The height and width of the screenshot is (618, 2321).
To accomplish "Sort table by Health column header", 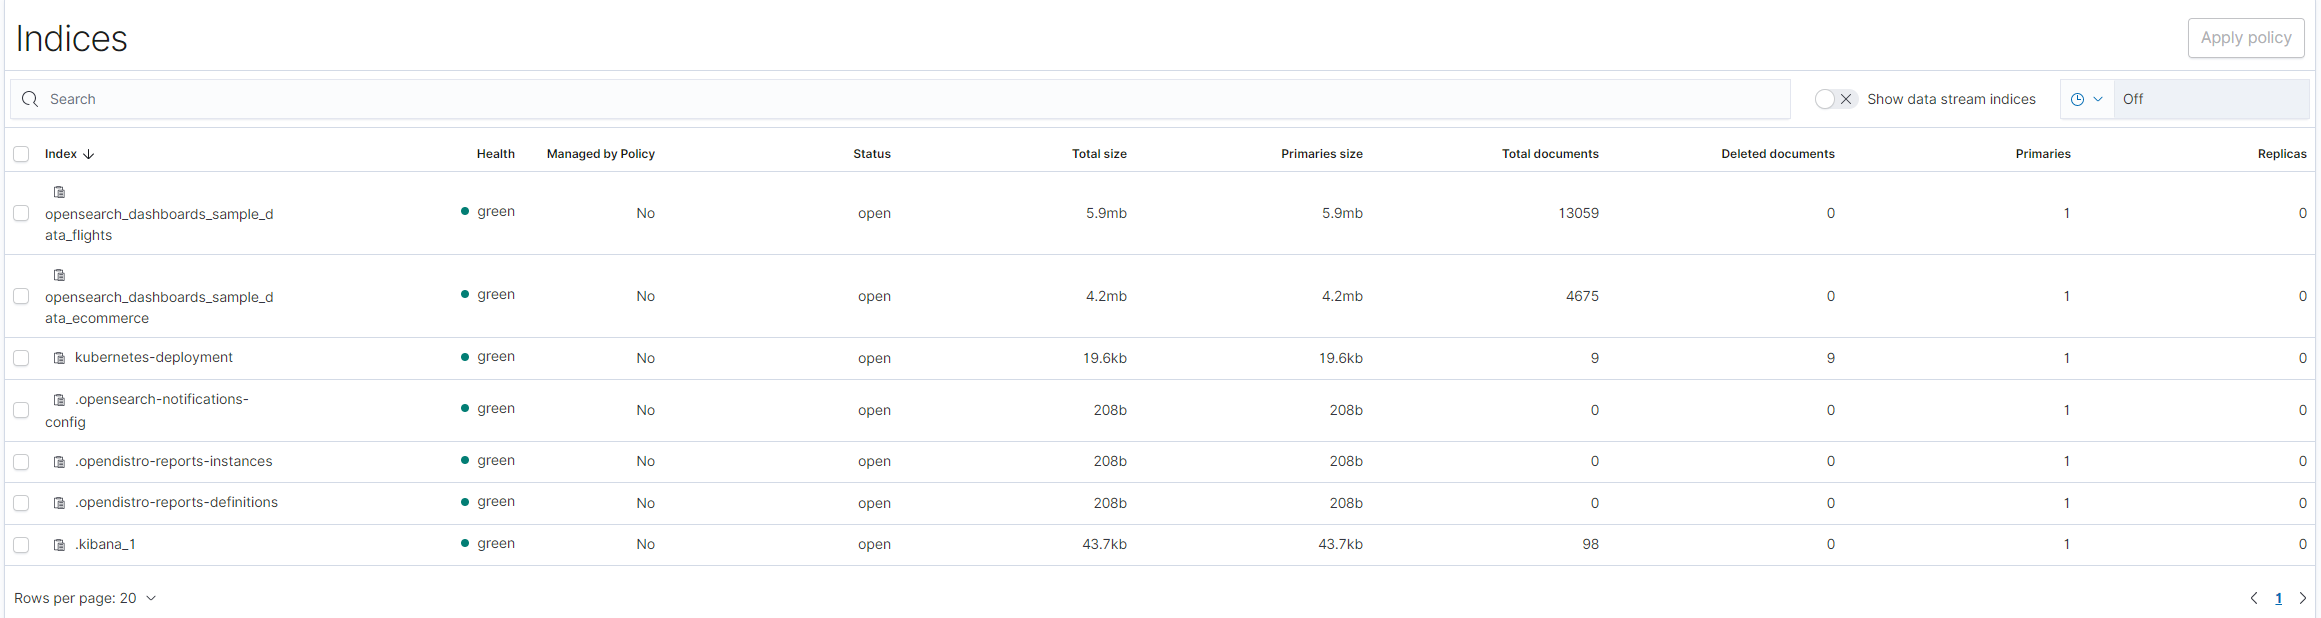I will point(495,154).
